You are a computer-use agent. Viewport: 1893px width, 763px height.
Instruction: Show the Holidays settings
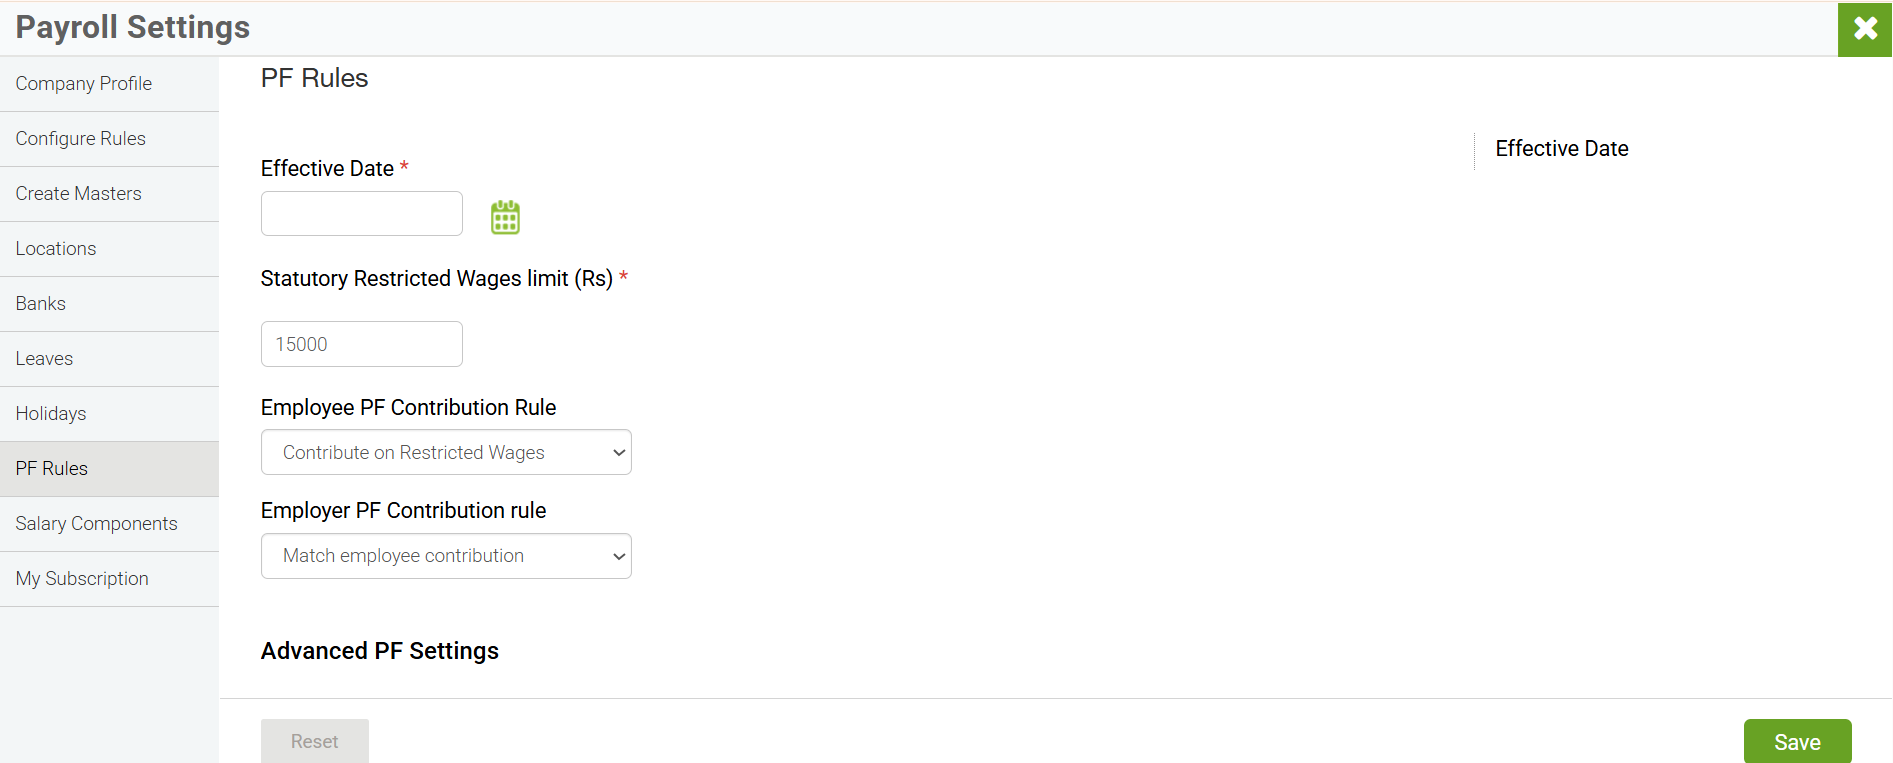[51, 414]
